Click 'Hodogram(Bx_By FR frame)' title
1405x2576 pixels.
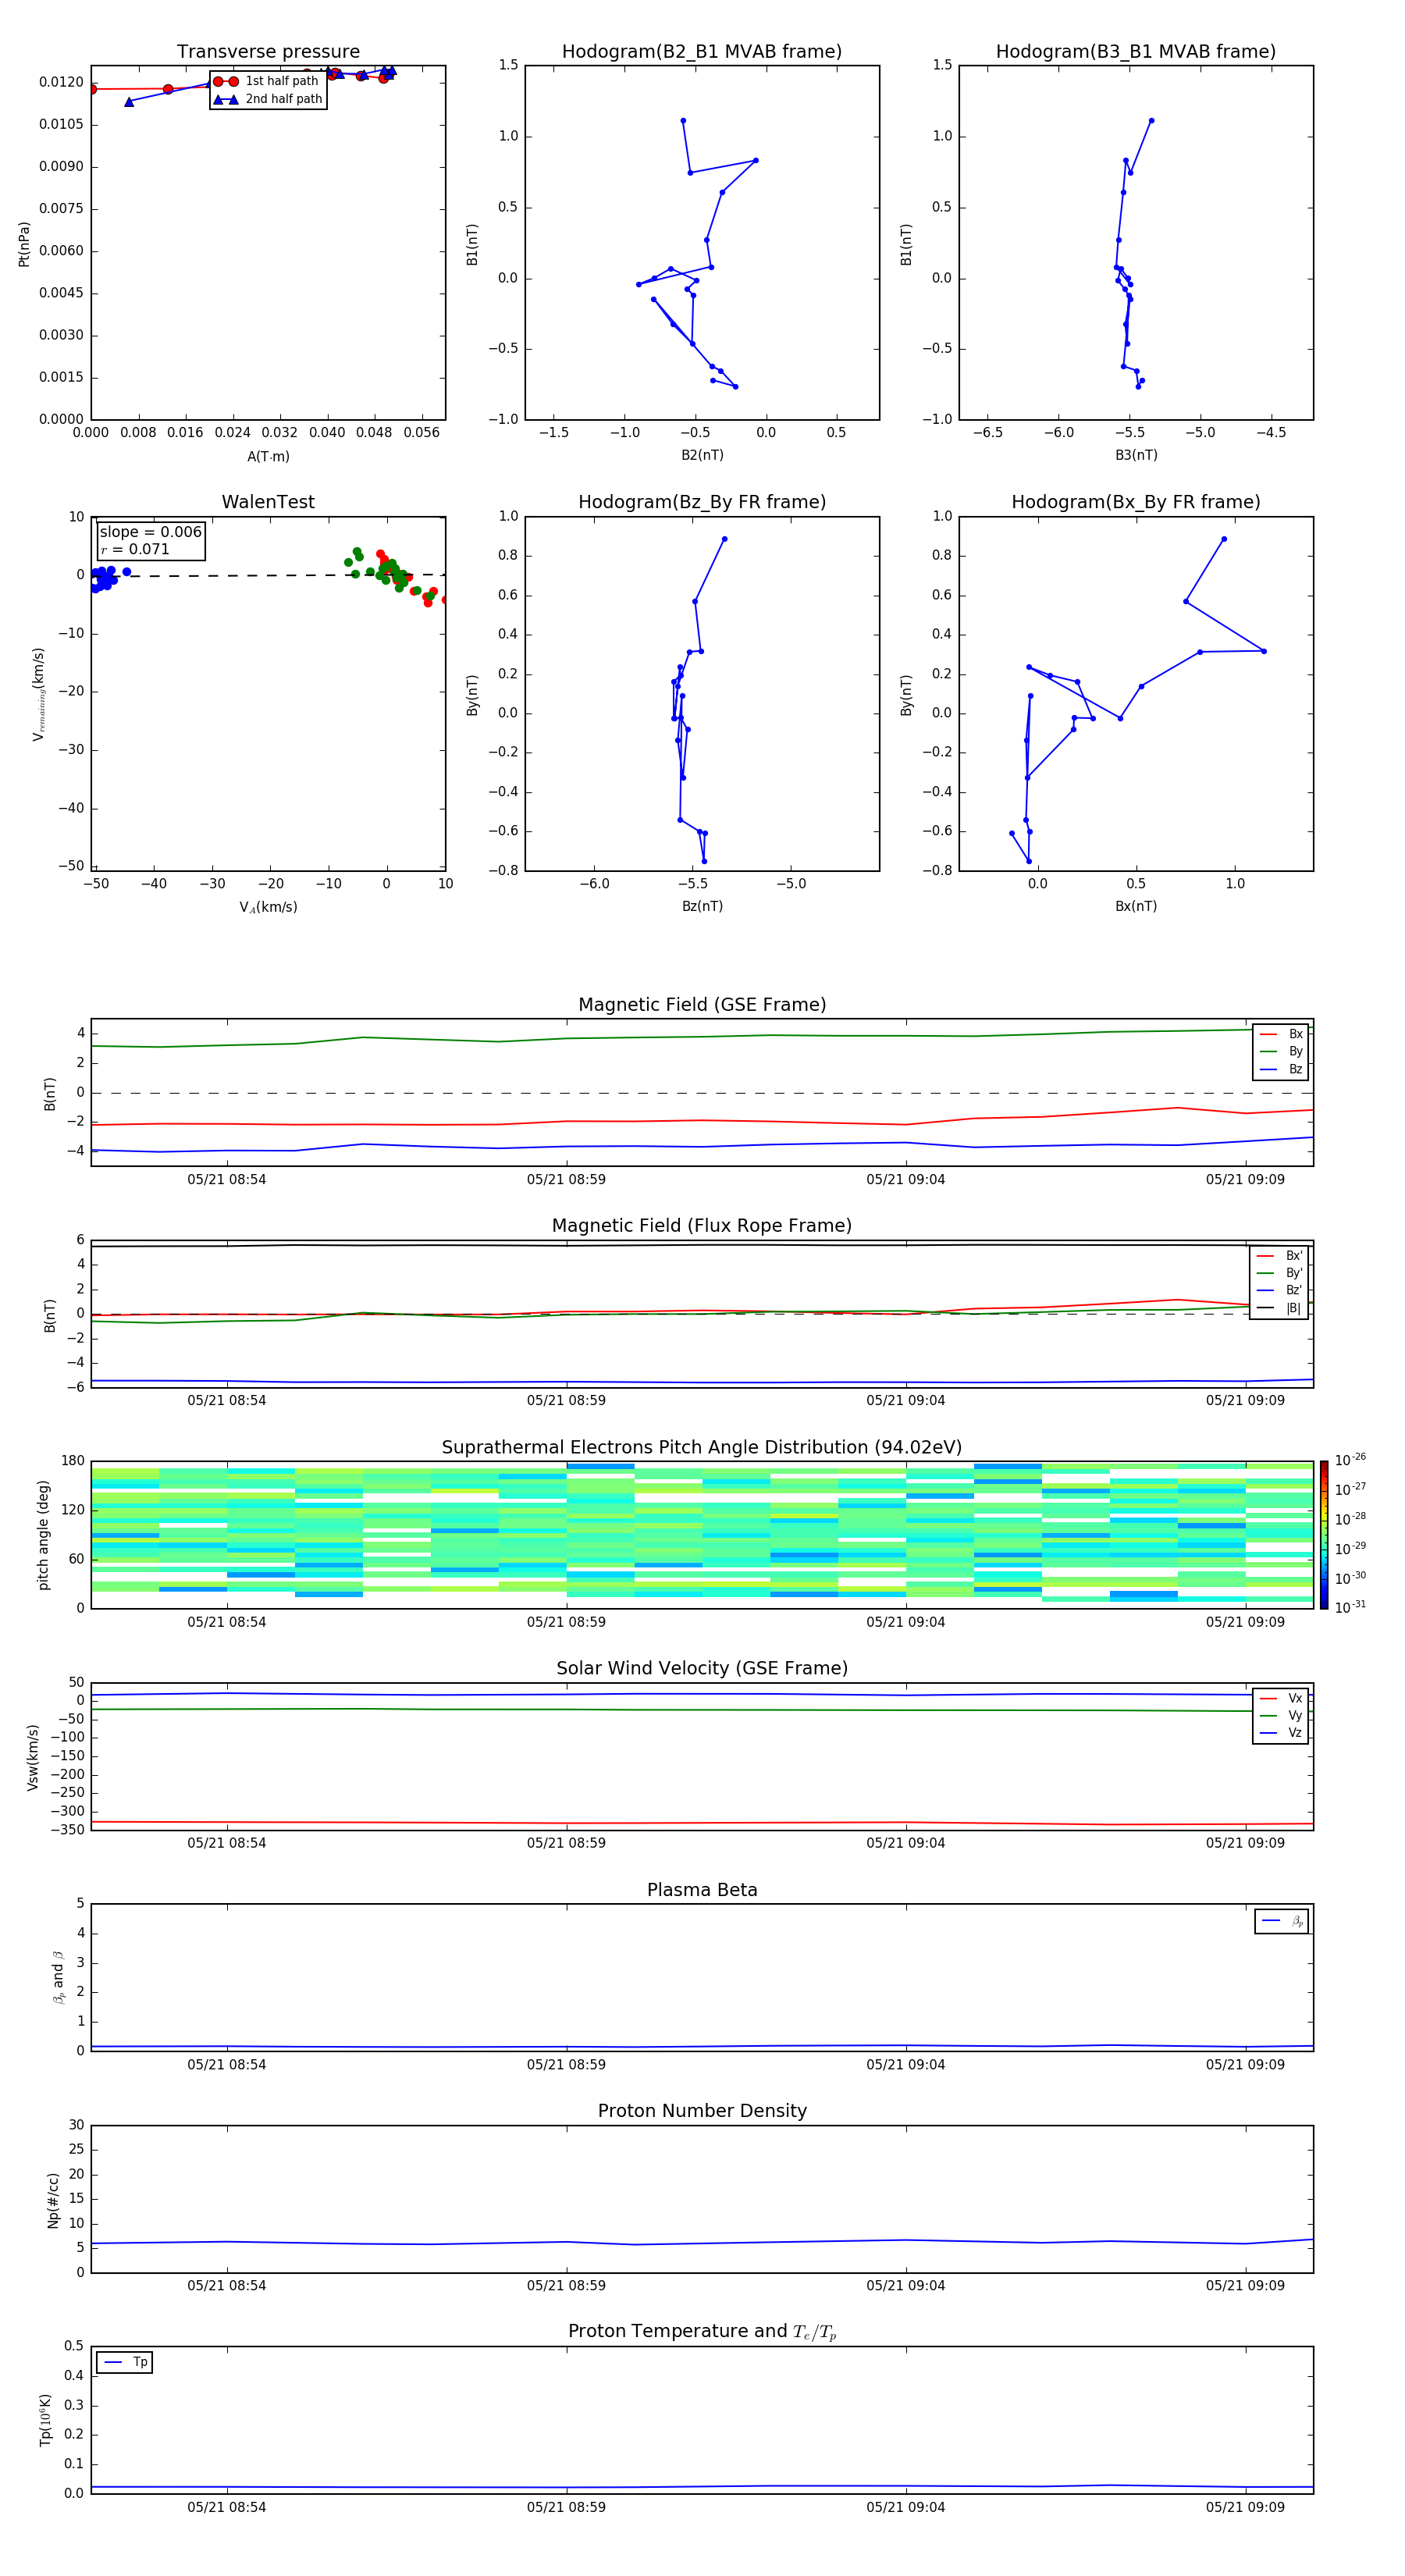(x=1136, y=502)
